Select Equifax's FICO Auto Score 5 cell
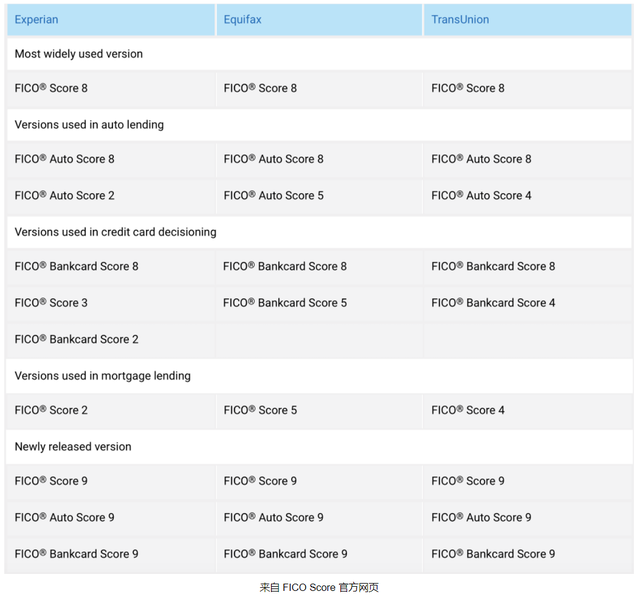This screenshot has width=640, height=597. (319, 196)
